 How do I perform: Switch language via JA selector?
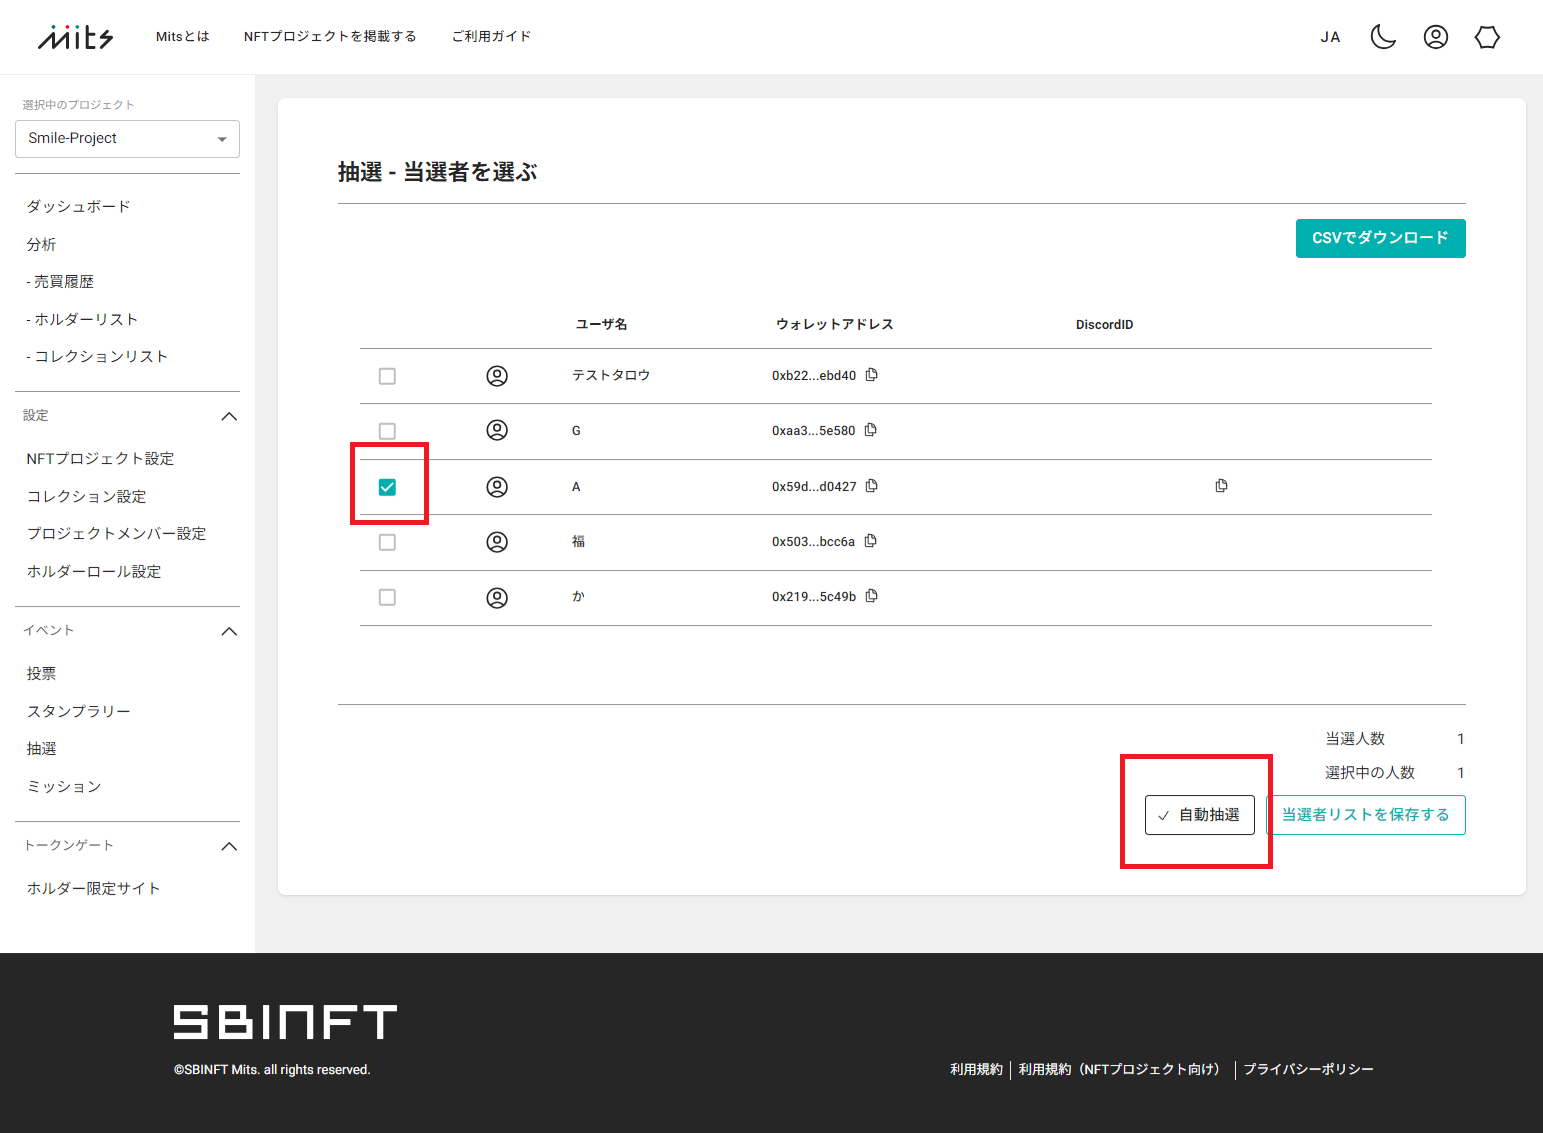click(1330, 37)
